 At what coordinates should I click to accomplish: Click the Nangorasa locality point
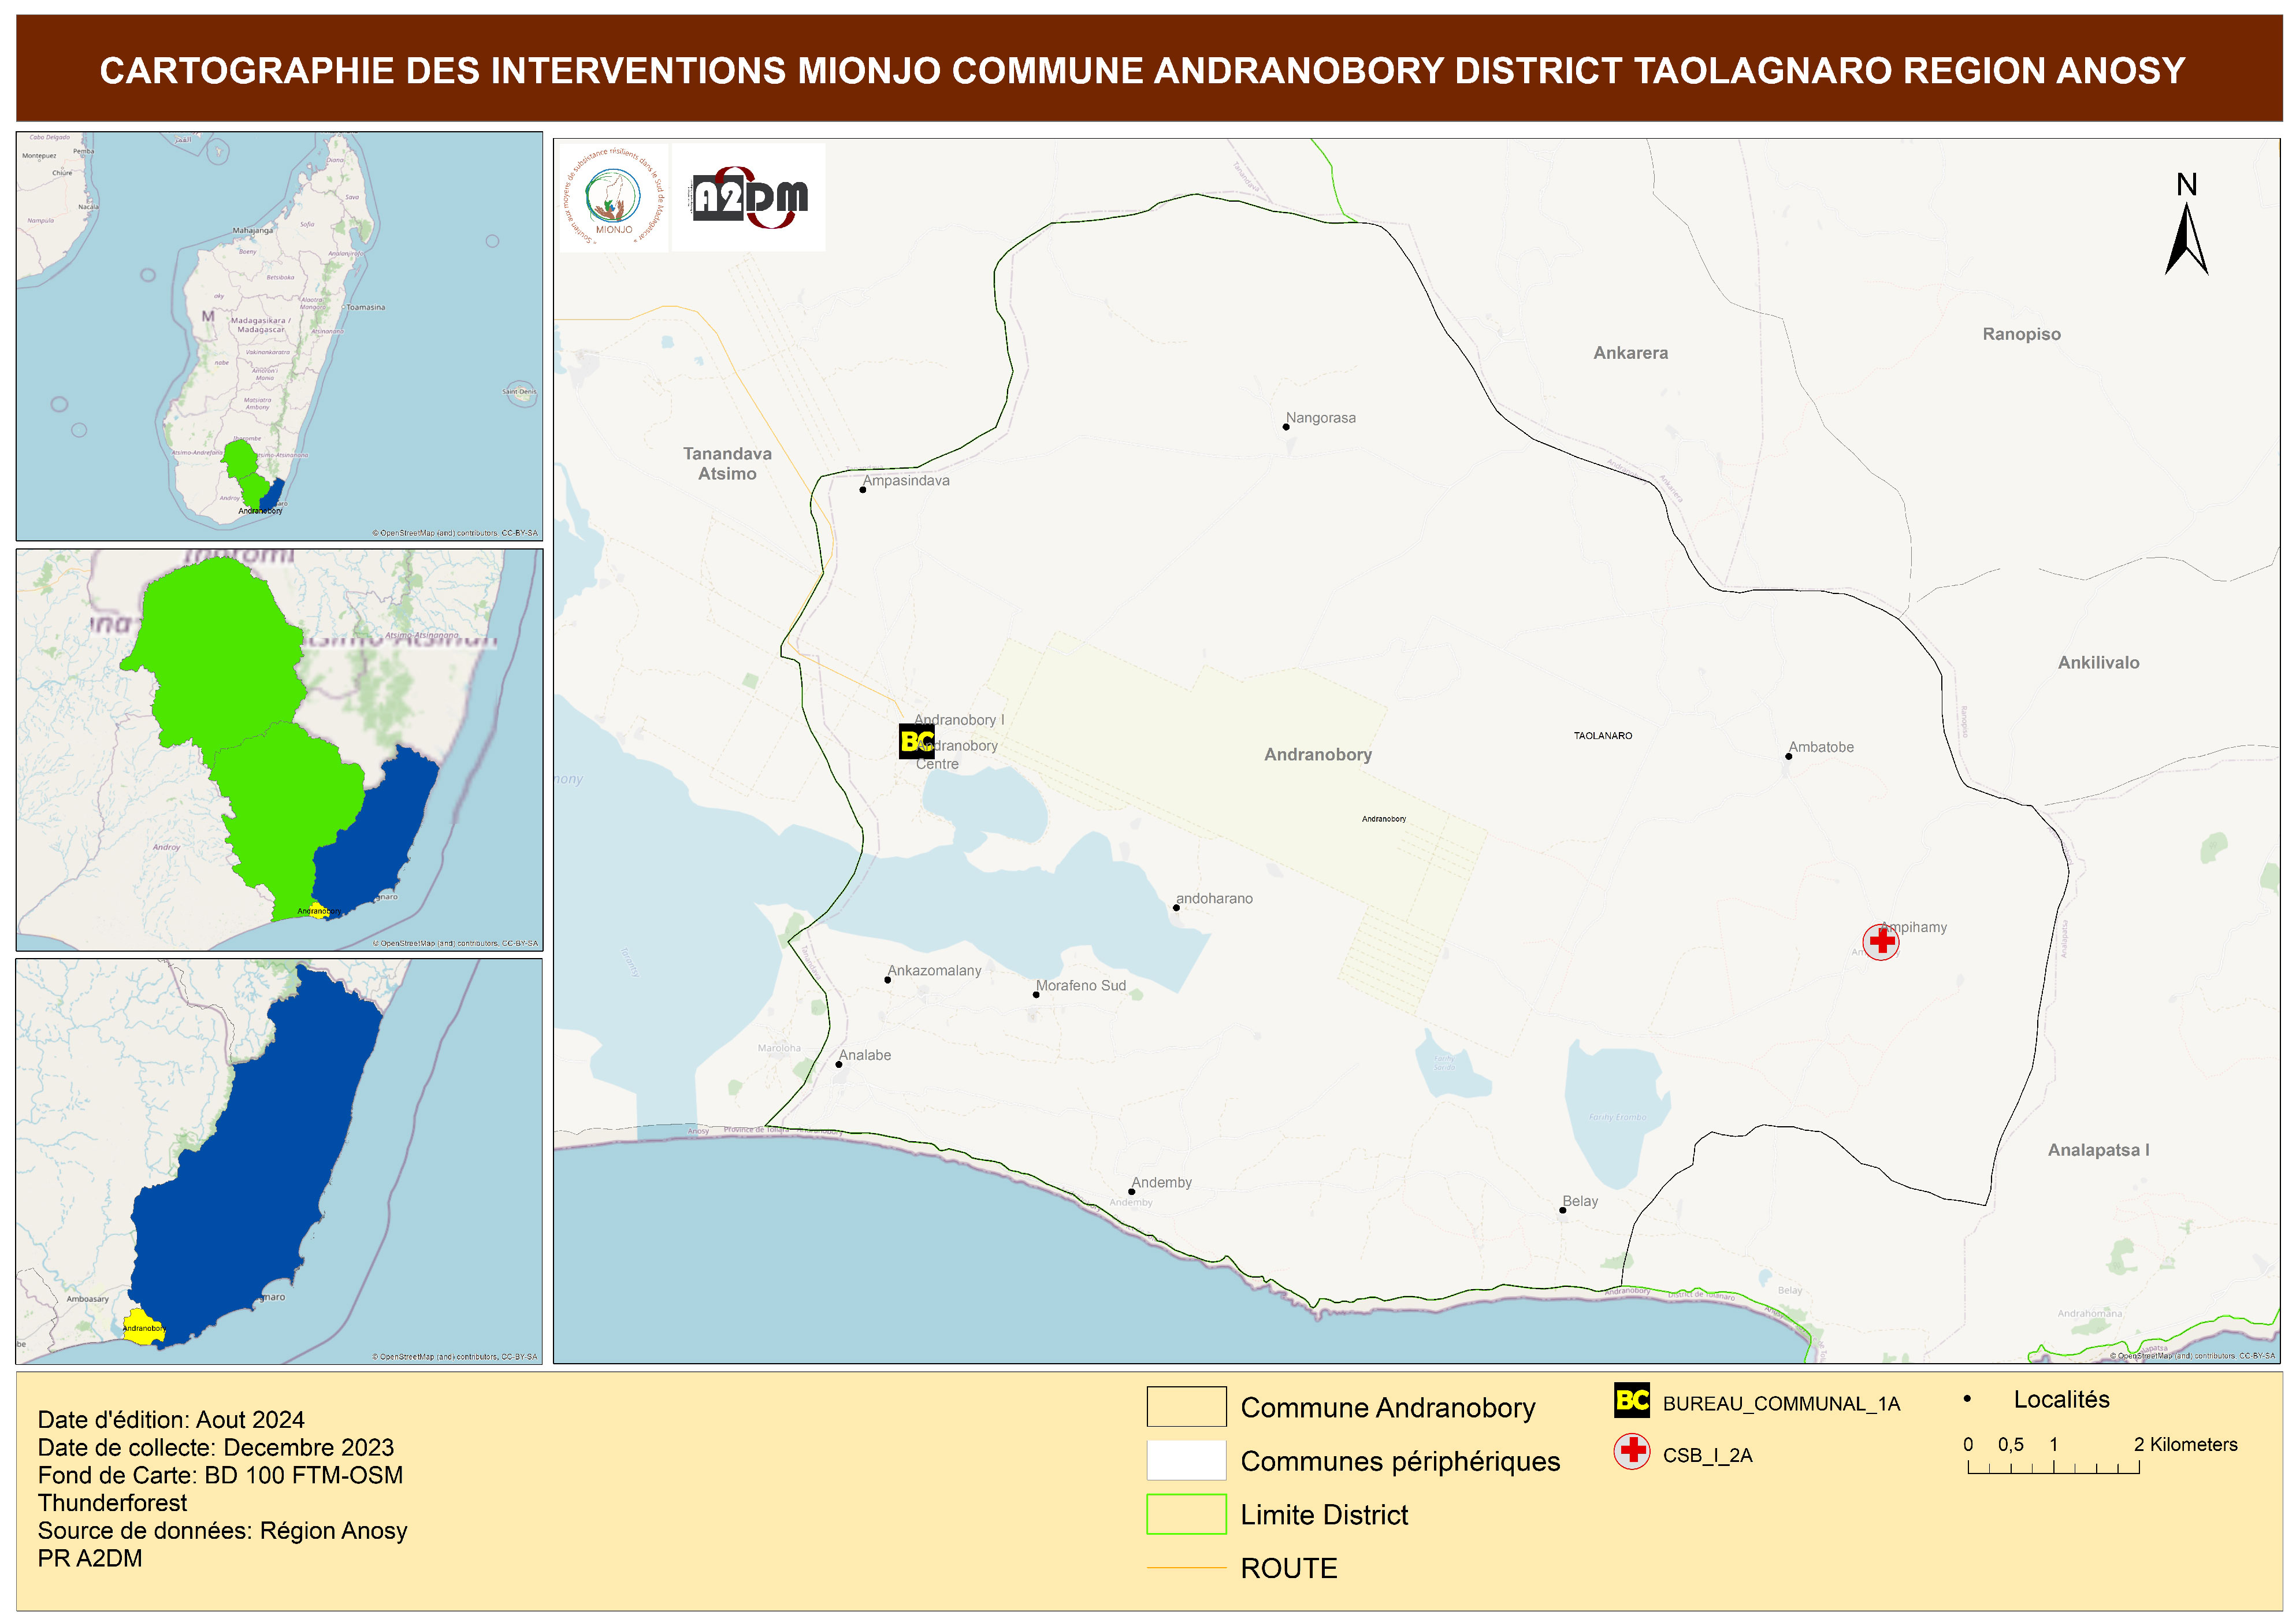pyautogui.click(x=1286, y=427)
